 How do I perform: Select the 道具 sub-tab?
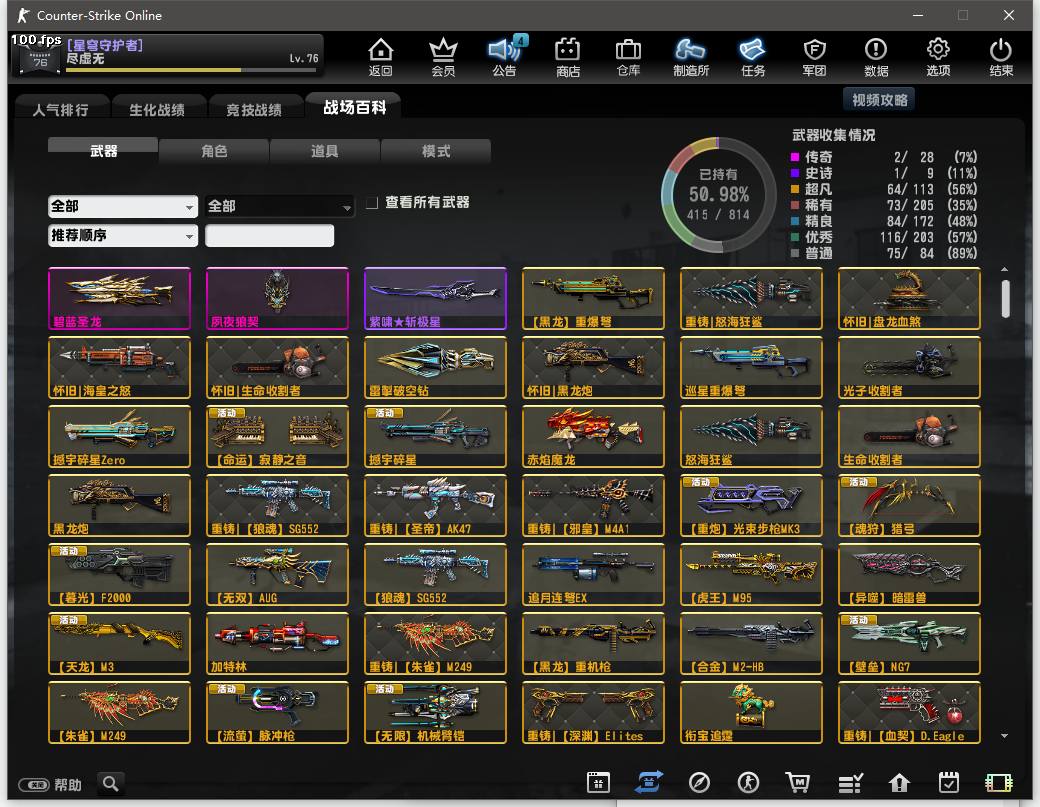(x=325, y=151)
